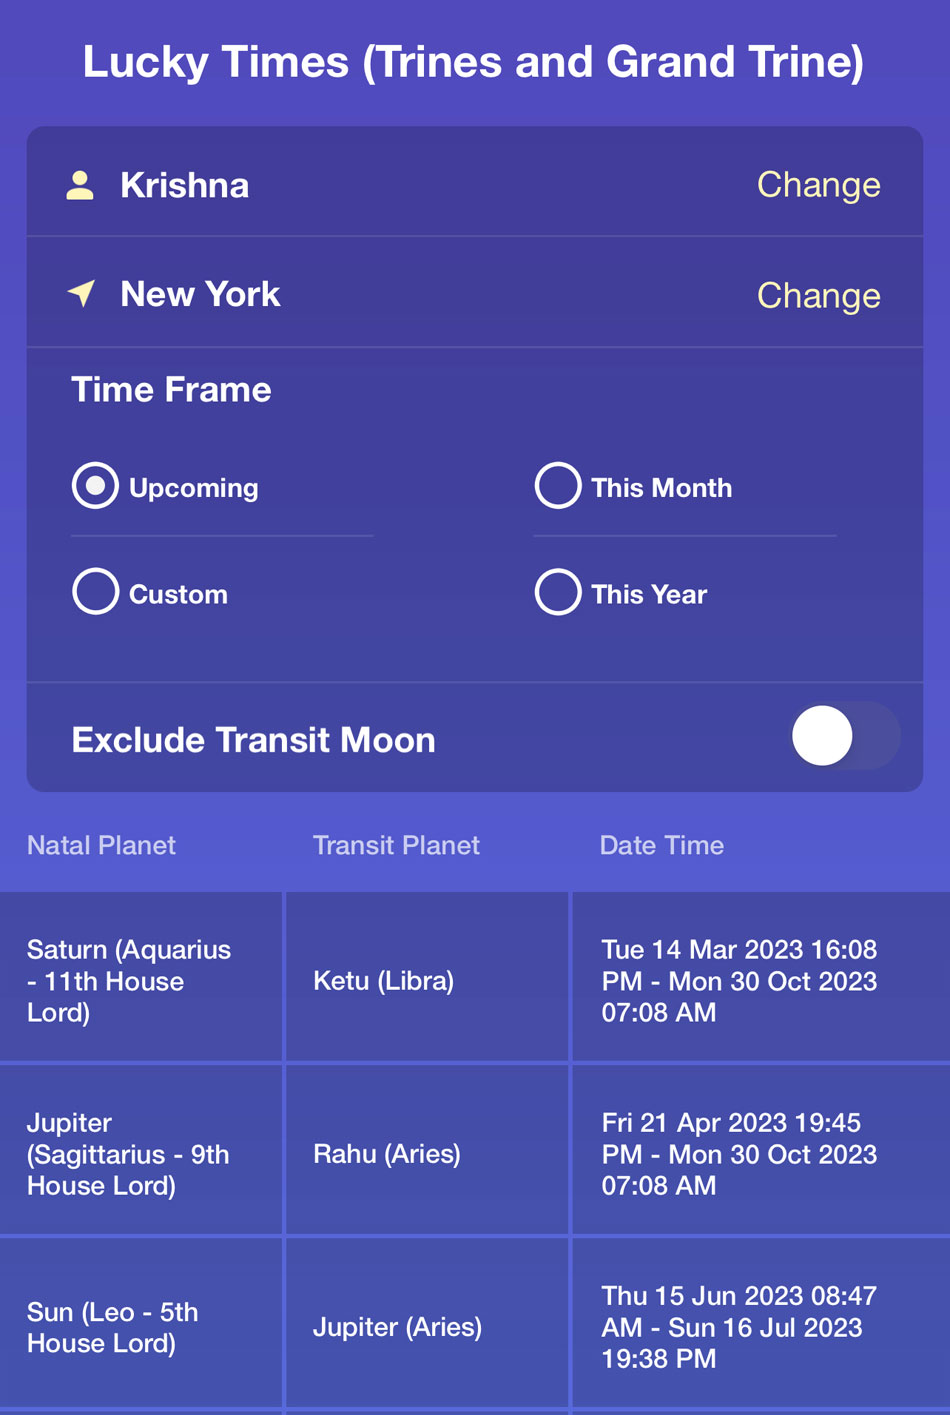Open the Sun Leo 5th House Lord row

[113, 1327]
